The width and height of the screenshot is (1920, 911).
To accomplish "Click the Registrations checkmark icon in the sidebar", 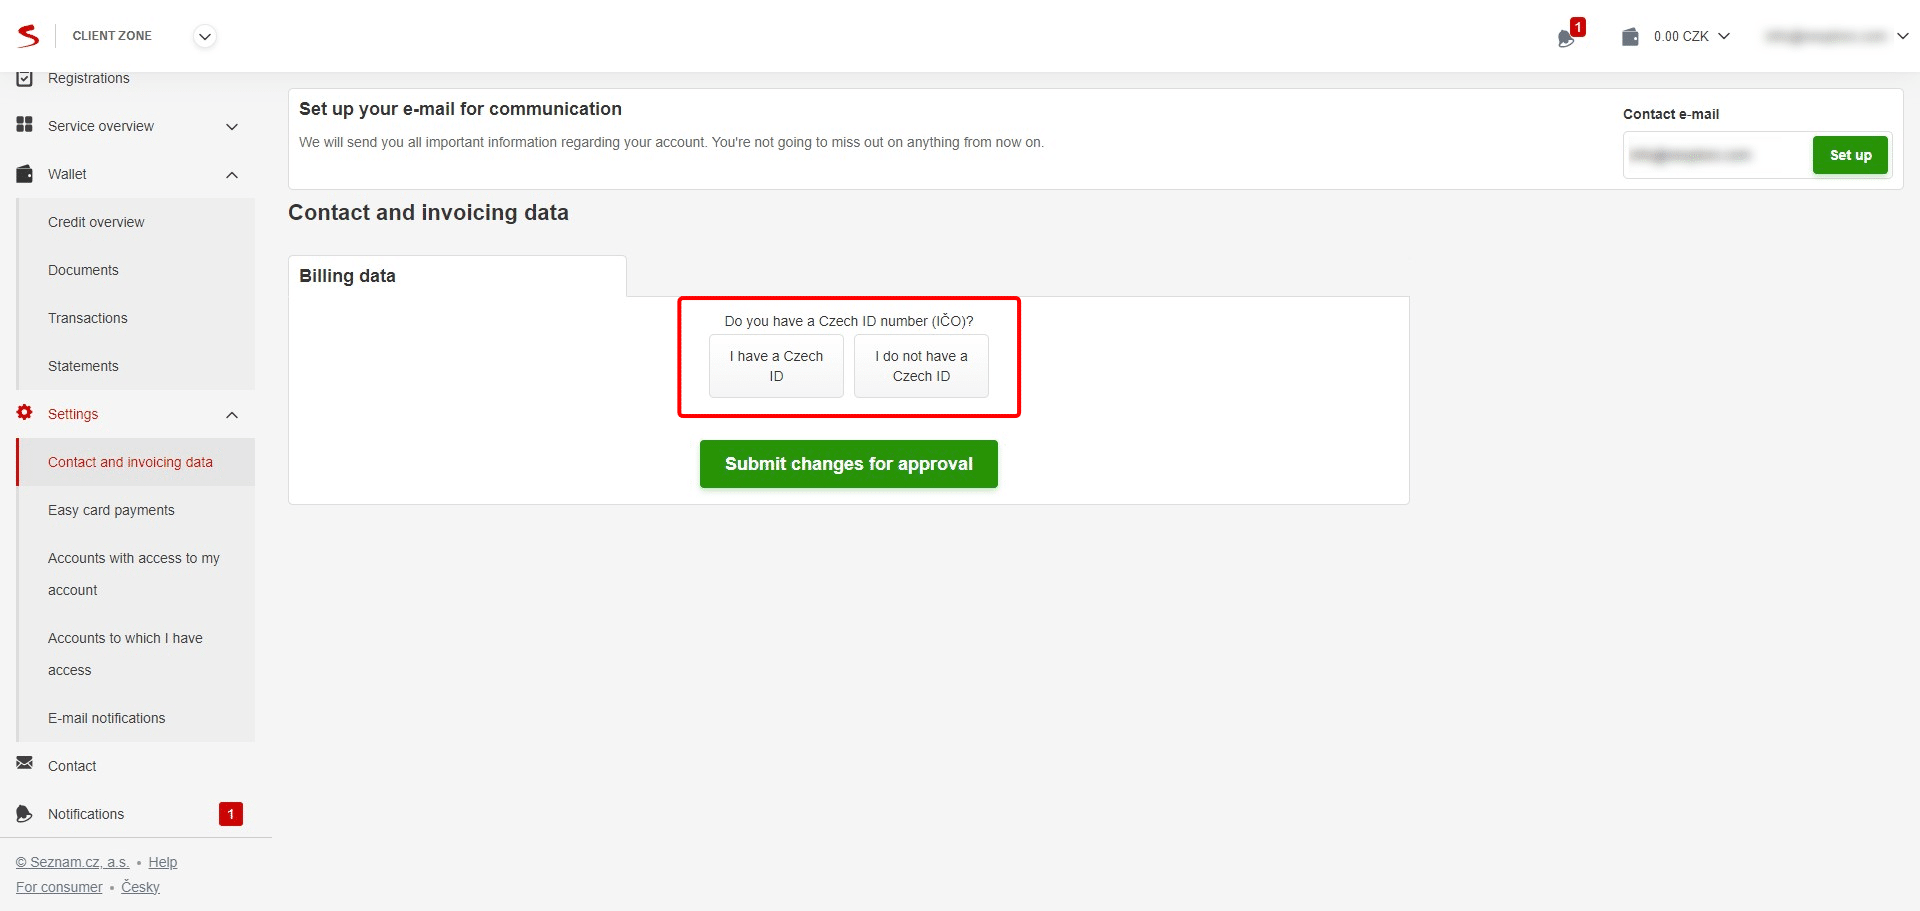I will click(24, 77).
